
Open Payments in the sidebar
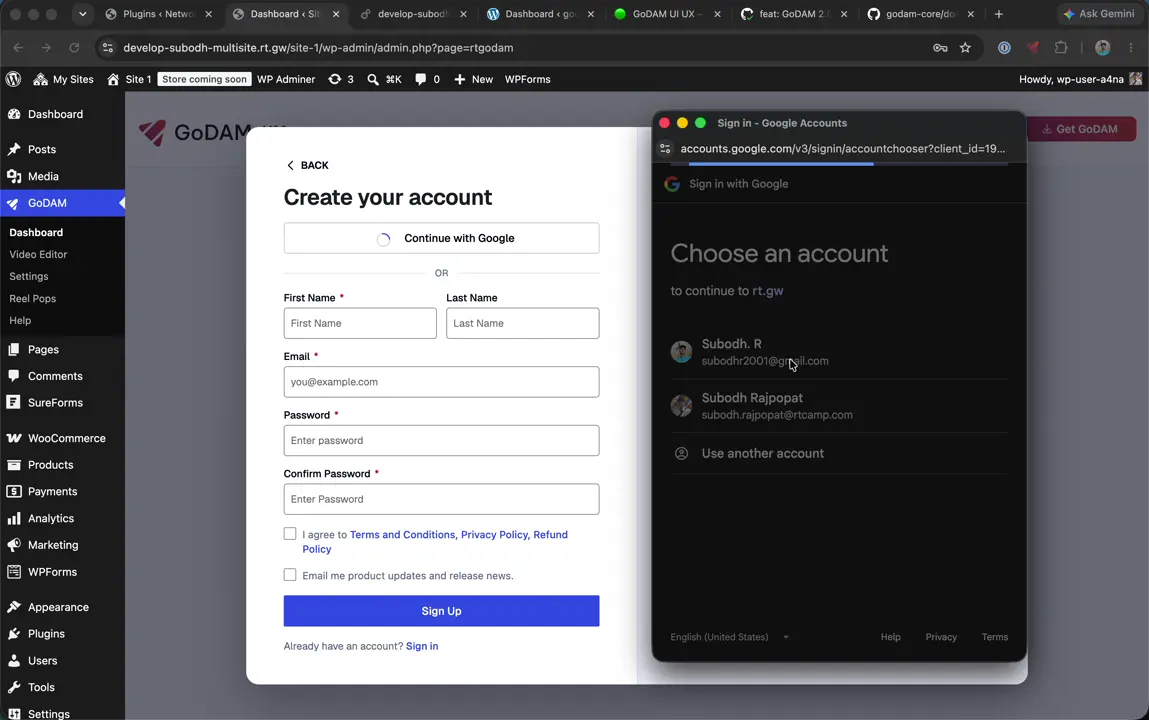52,491
